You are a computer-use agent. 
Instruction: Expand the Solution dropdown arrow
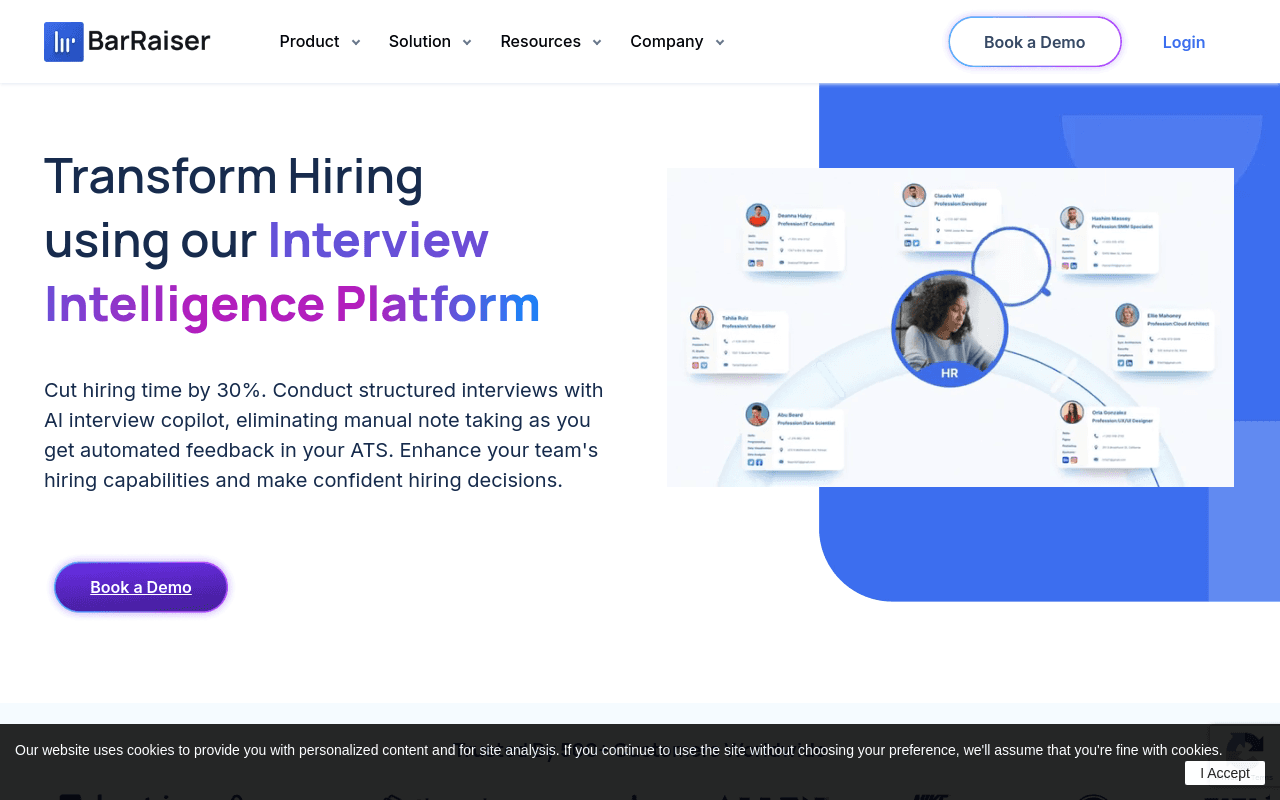point(466,42)
